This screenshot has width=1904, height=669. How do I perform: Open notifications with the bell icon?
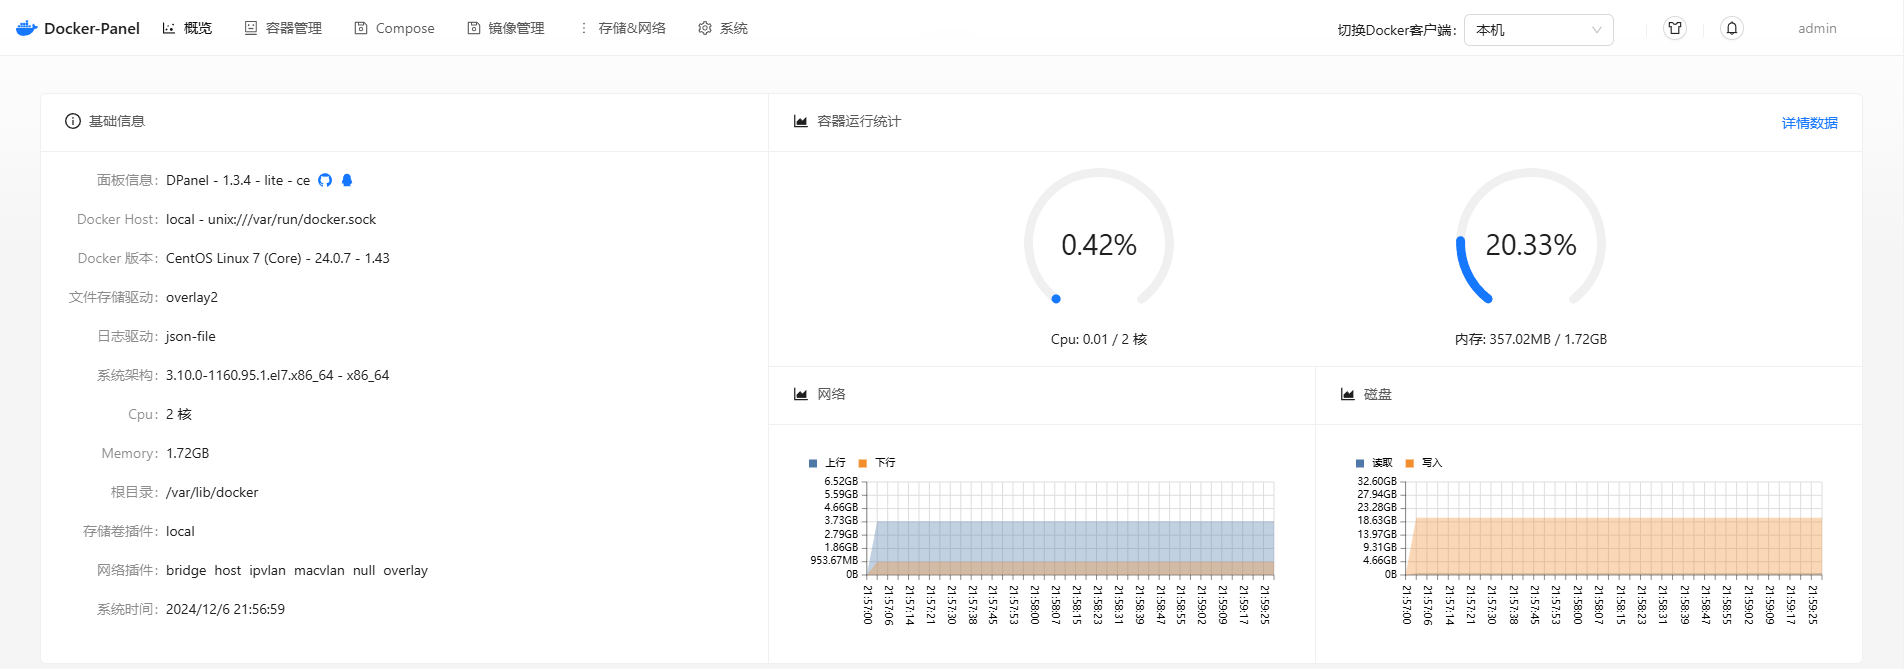[x=1732, y=28]
